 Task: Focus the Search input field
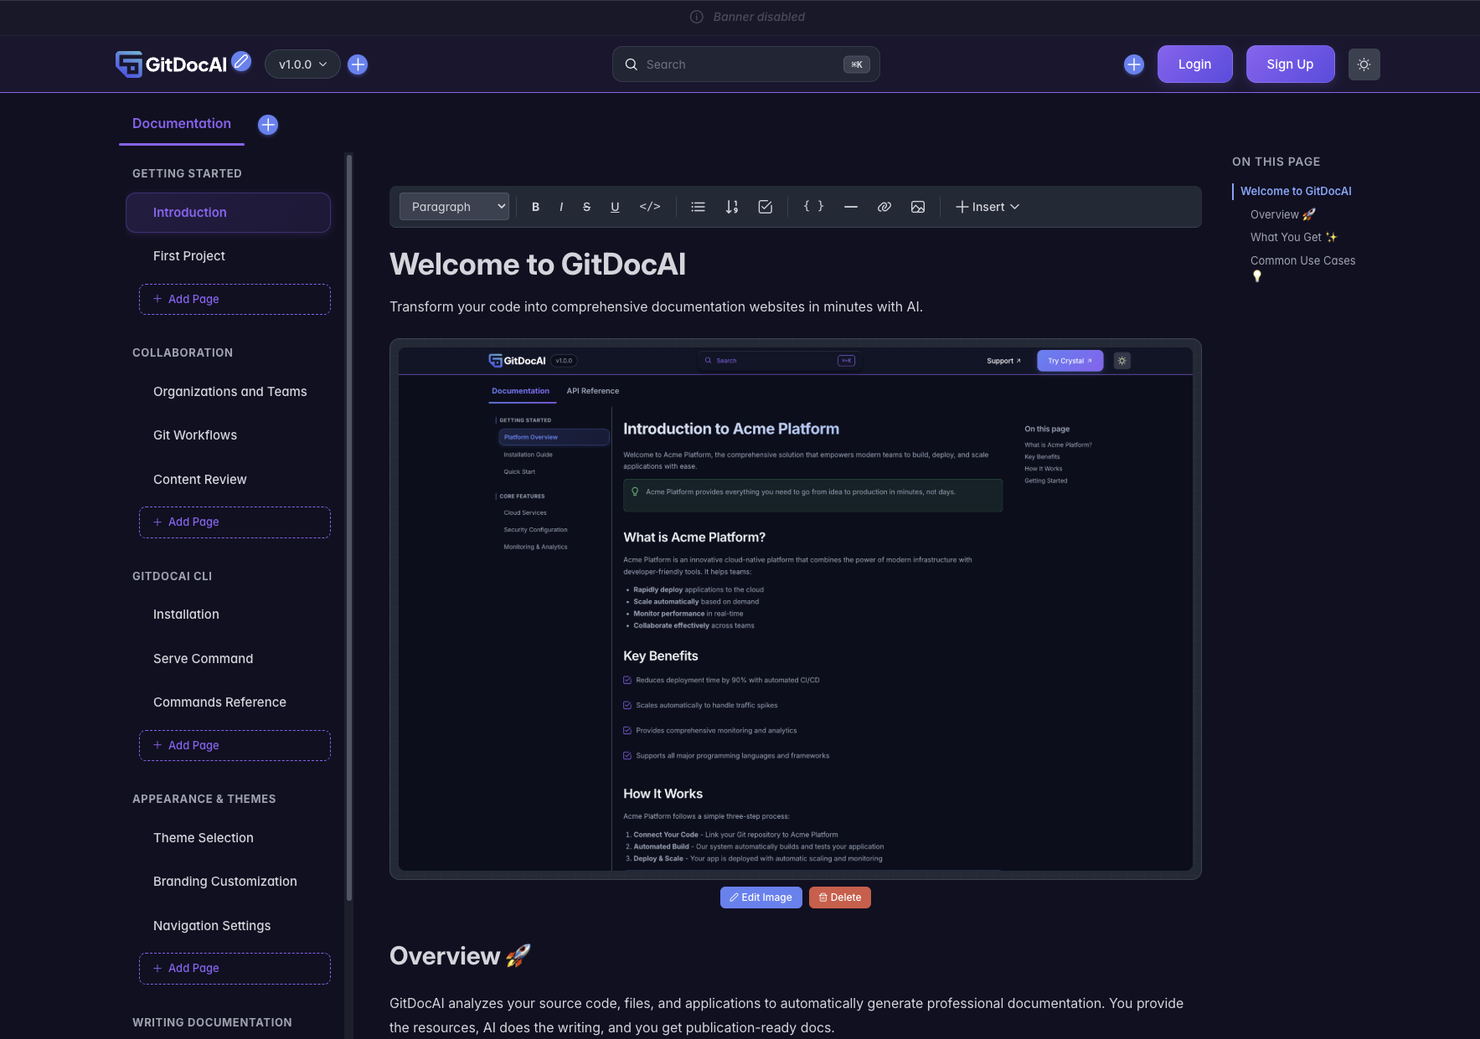(x=740, y=64)
